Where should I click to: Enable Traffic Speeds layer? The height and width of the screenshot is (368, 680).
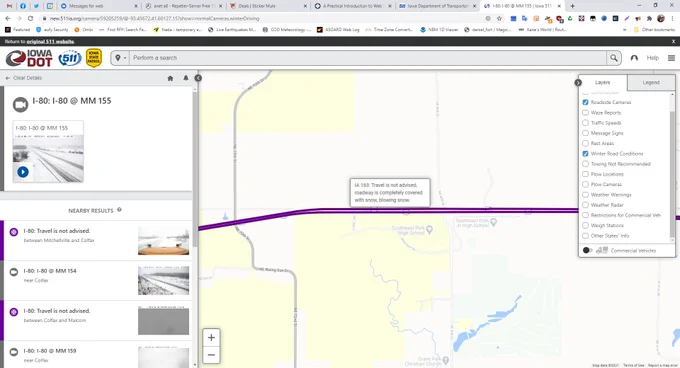coord(585,123)
